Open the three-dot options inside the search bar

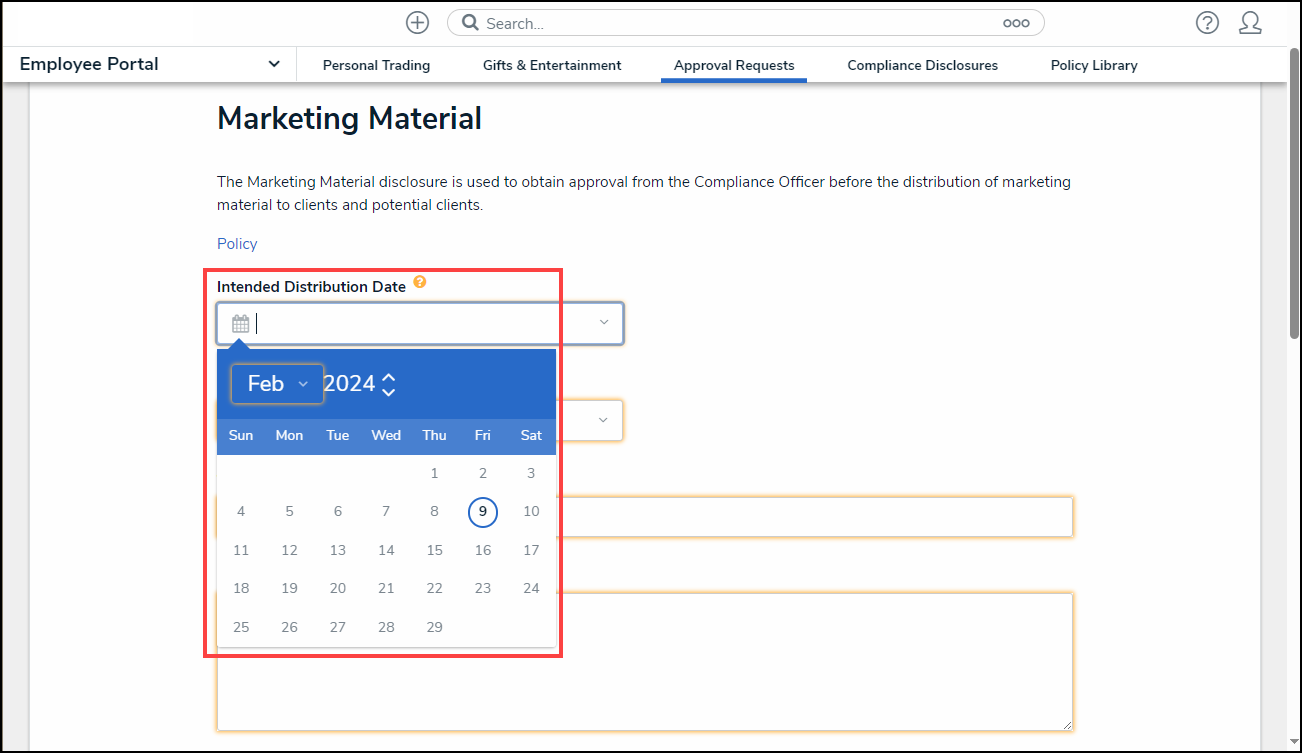click(x=1016, y=22)
